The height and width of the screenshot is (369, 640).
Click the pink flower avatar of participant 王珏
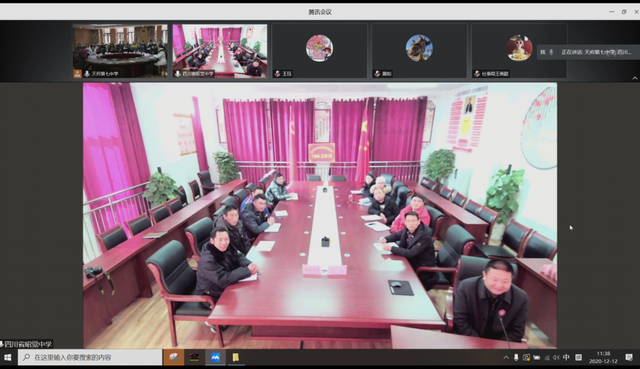[x=319, y=48]
